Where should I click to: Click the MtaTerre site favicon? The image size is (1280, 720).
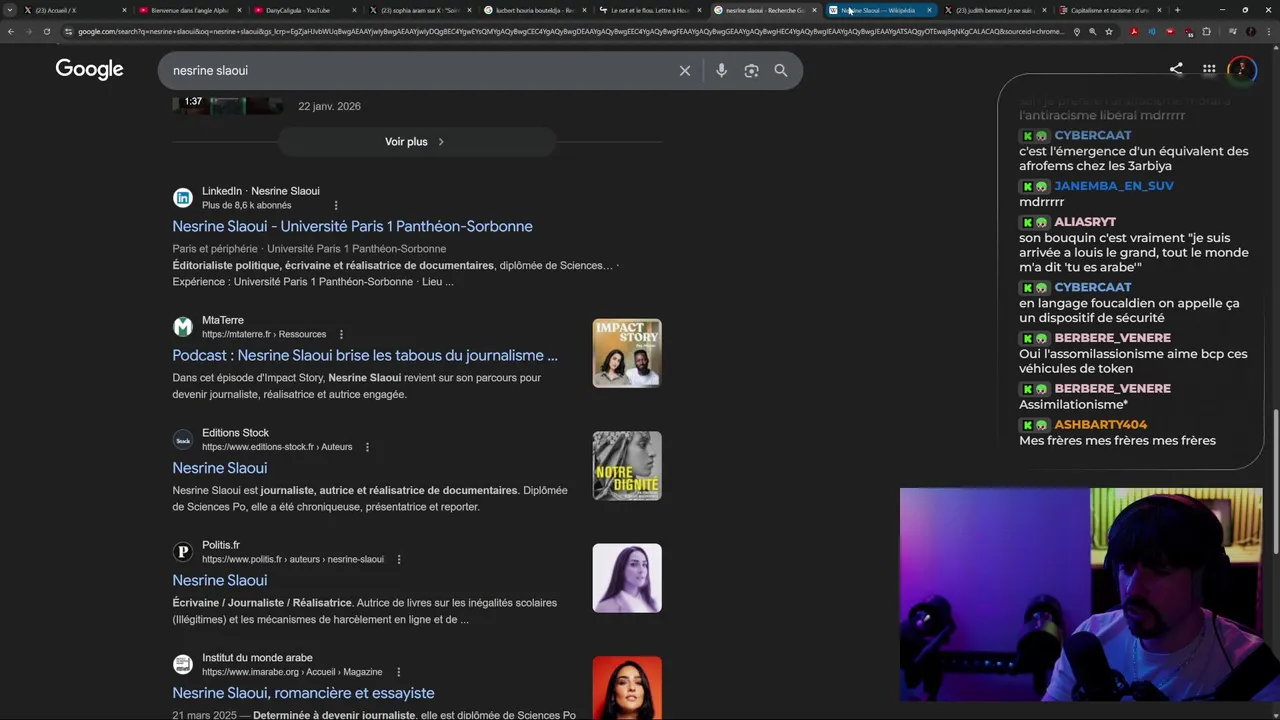[x=182, y=327]
